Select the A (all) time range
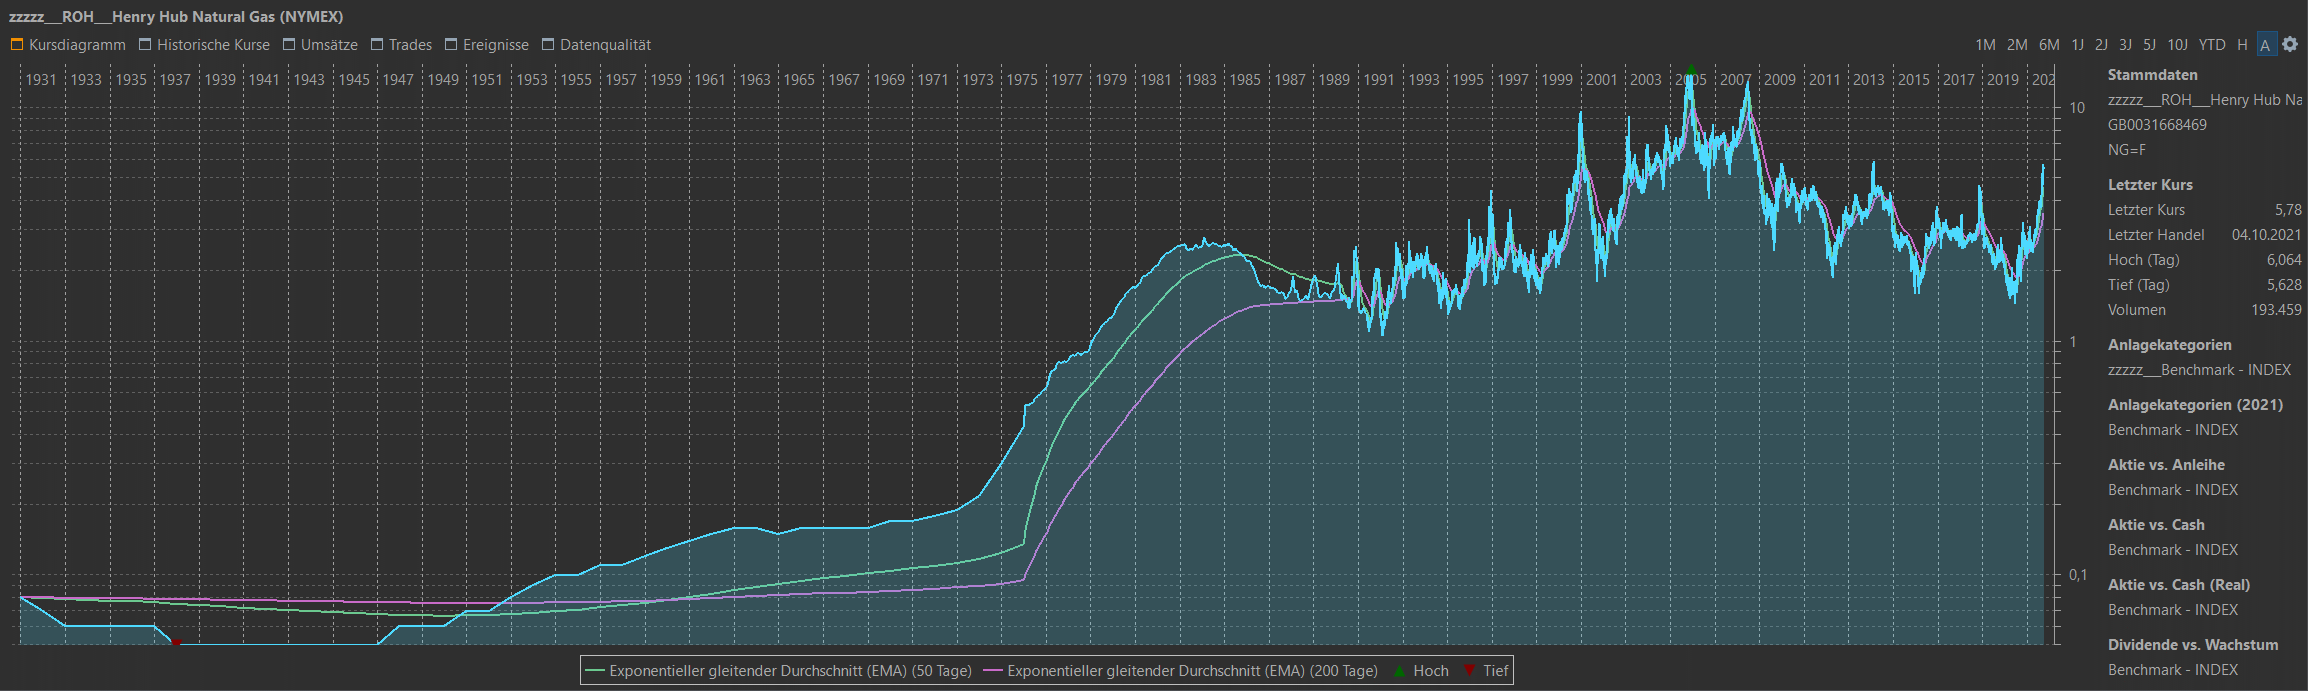Screen dimensions: 2308x691 [x=2265, y=45]
